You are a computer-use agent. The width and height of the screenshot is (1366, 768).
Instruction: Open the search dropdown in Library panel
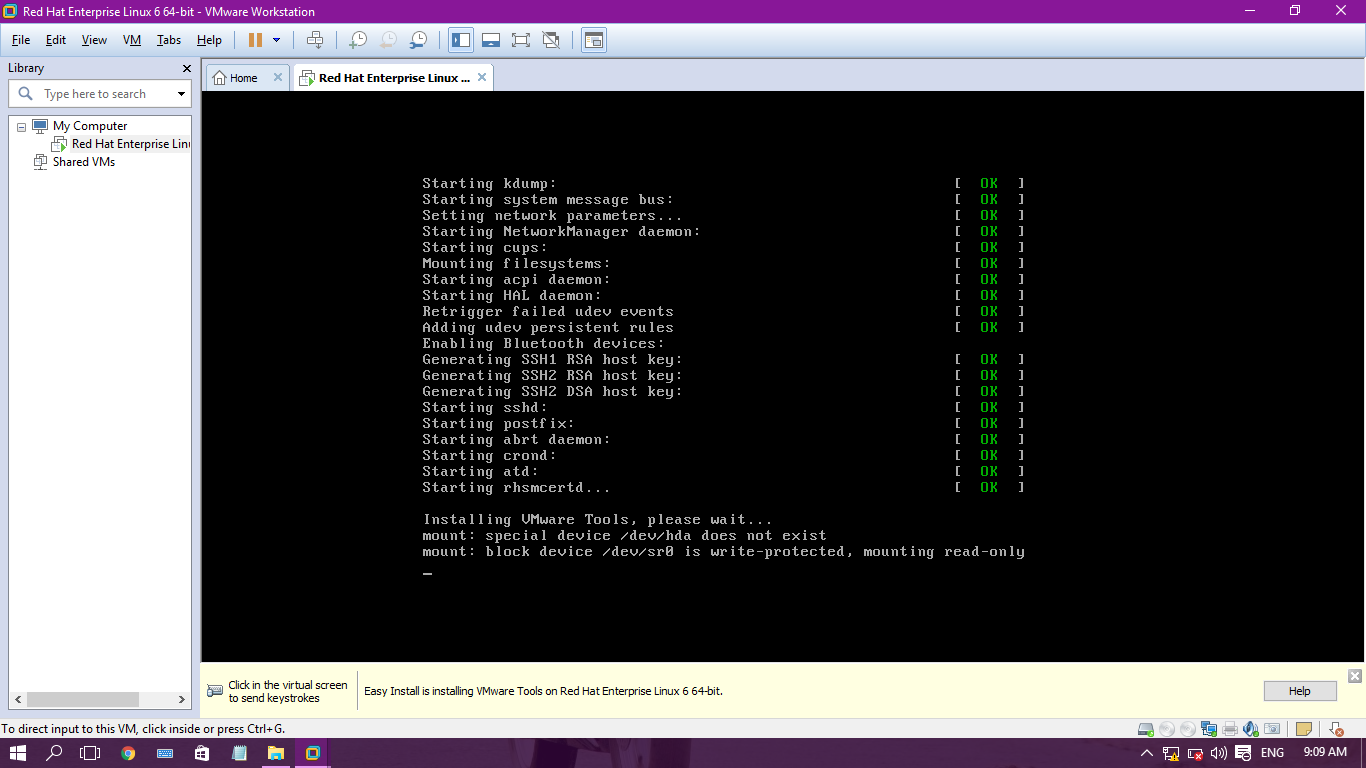tap(179, 93)
